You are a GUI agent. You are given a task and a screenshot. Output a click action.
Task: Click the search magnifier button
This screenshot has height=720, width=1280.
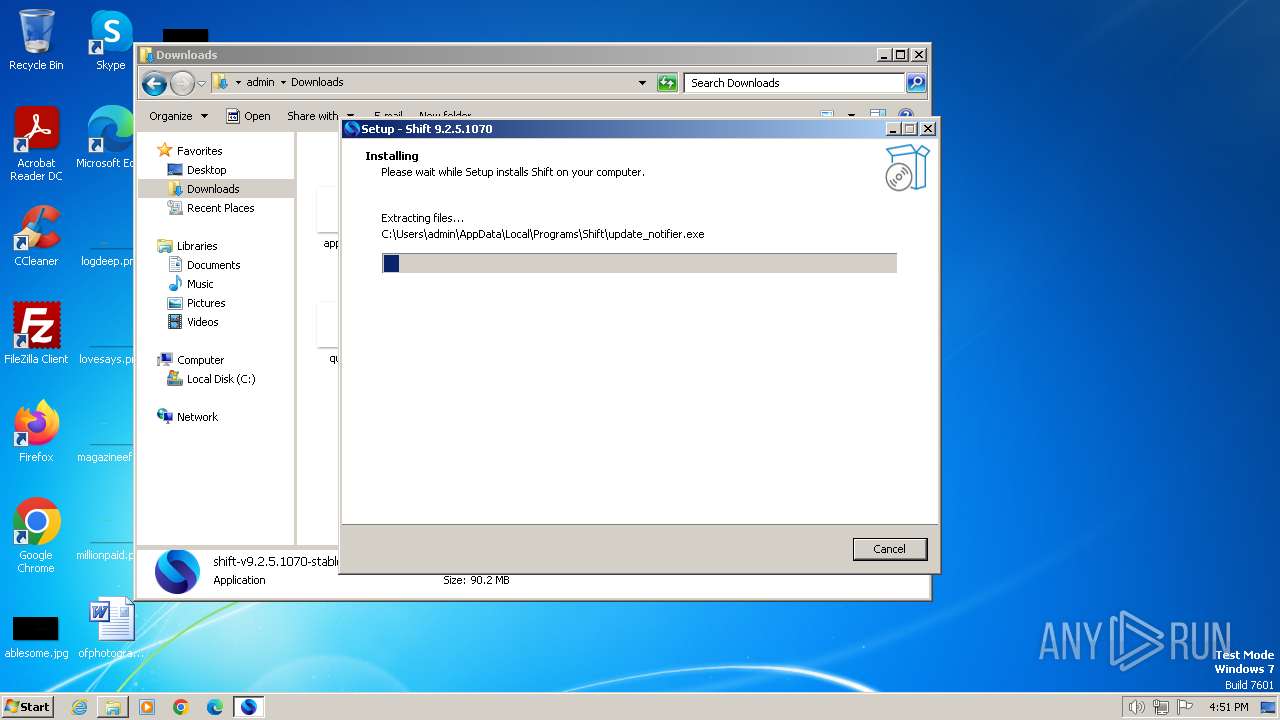pos(916,83)
